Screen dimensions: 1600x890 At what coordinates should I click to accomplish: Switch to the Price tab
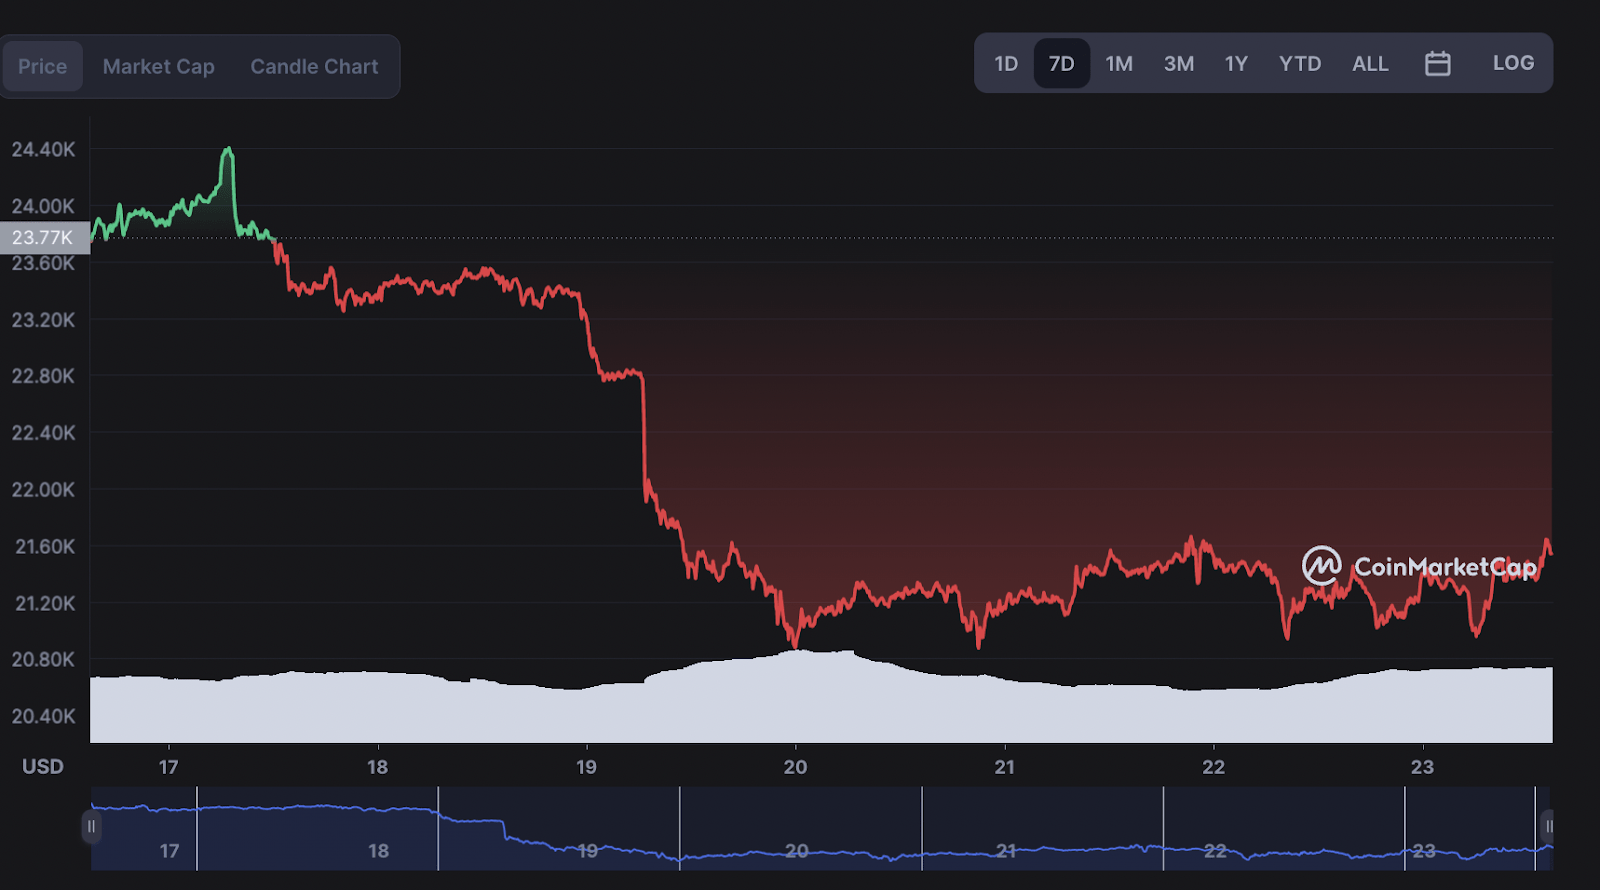[x=42, y=67]
